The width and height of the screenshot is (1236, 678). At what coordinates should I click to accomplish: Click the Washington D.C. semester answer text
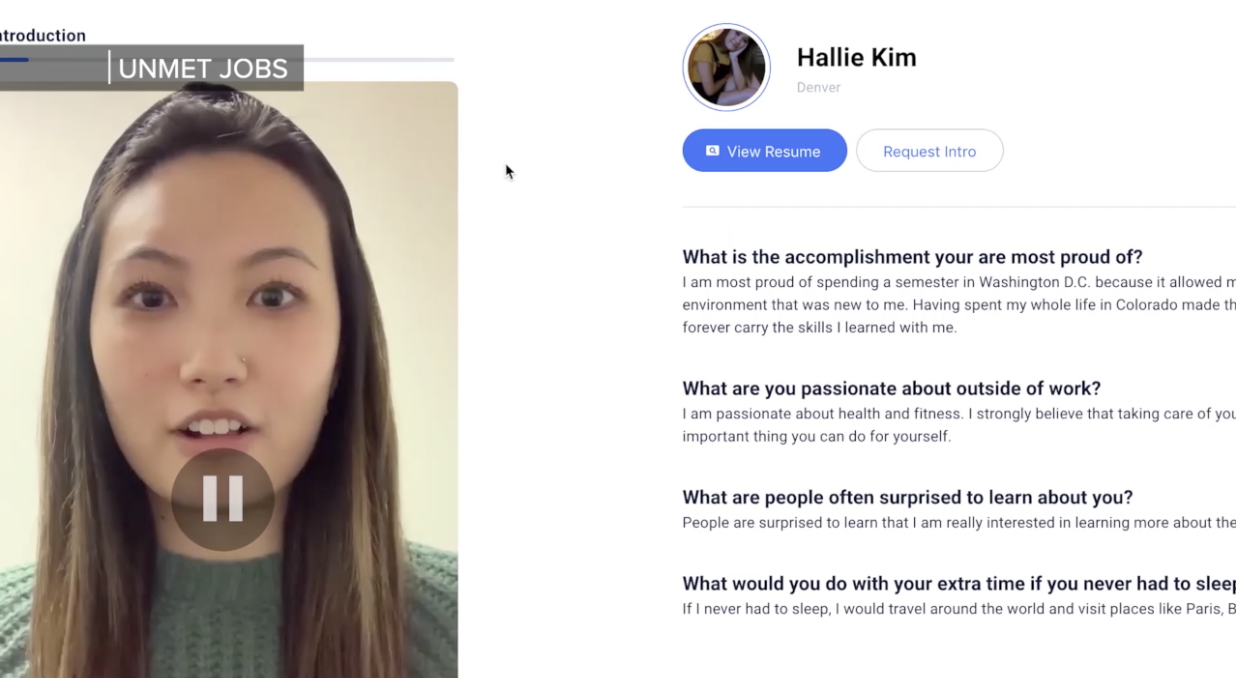tap(959, 305)
